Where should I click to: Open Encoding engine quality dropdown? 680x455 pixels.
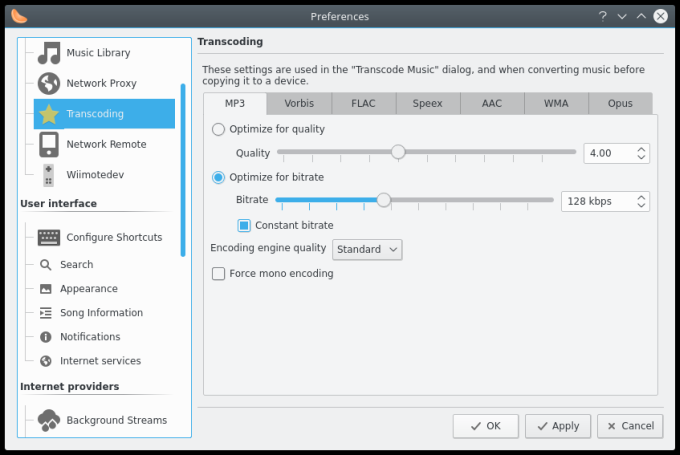(x=367, y=249)
